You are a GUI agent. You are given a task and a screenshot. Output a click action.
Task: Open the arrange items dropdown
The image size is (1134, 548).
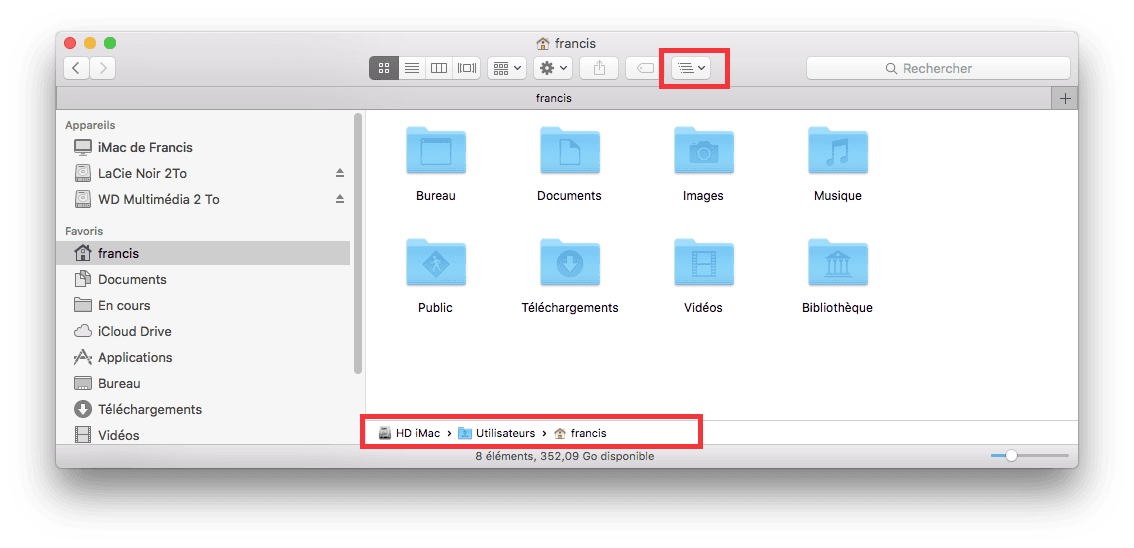507,68
